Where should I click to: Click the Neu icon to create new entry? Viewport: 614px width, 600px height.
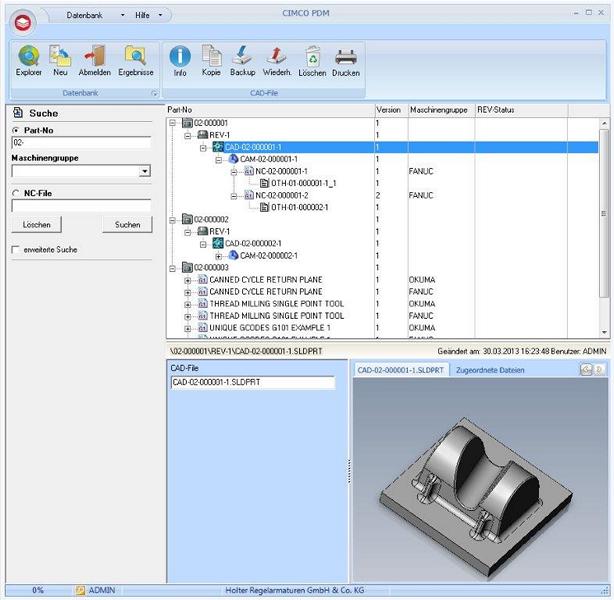point(60,60)
